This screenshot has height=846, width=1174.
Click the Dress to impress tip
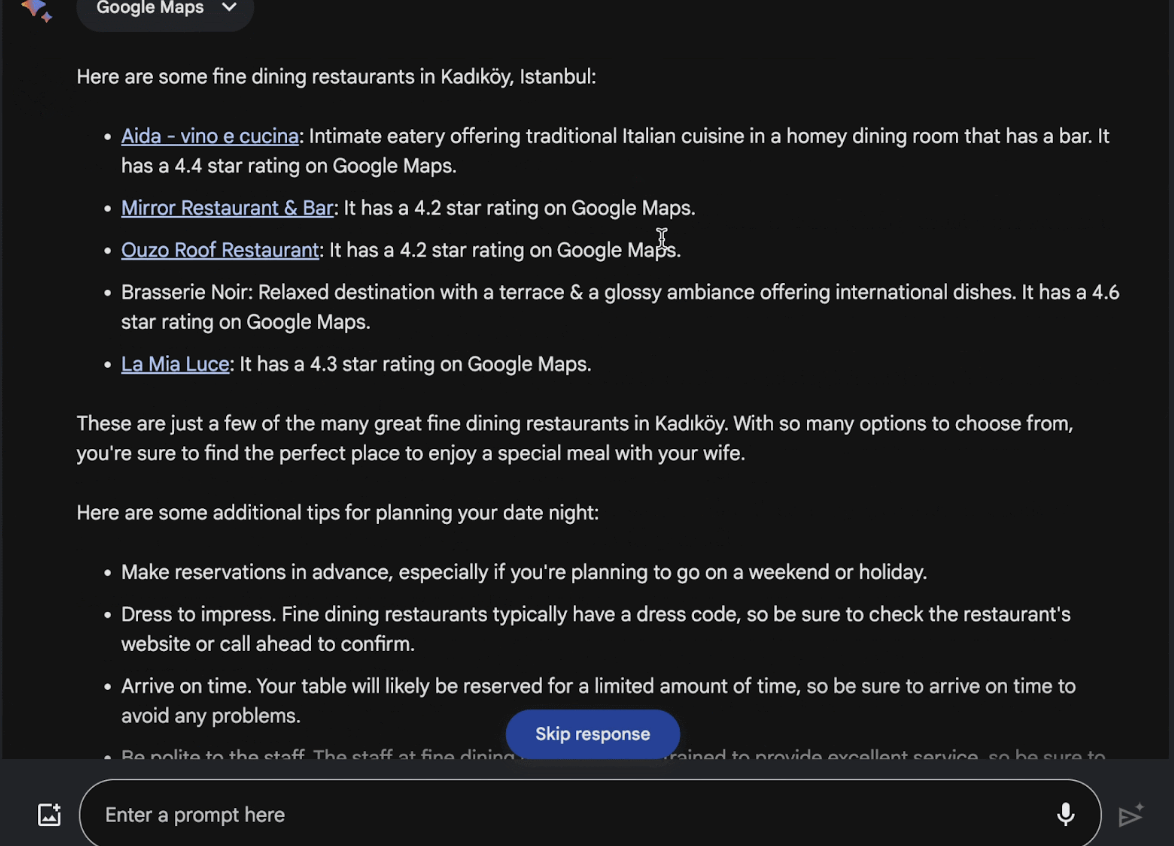[596, 629]
